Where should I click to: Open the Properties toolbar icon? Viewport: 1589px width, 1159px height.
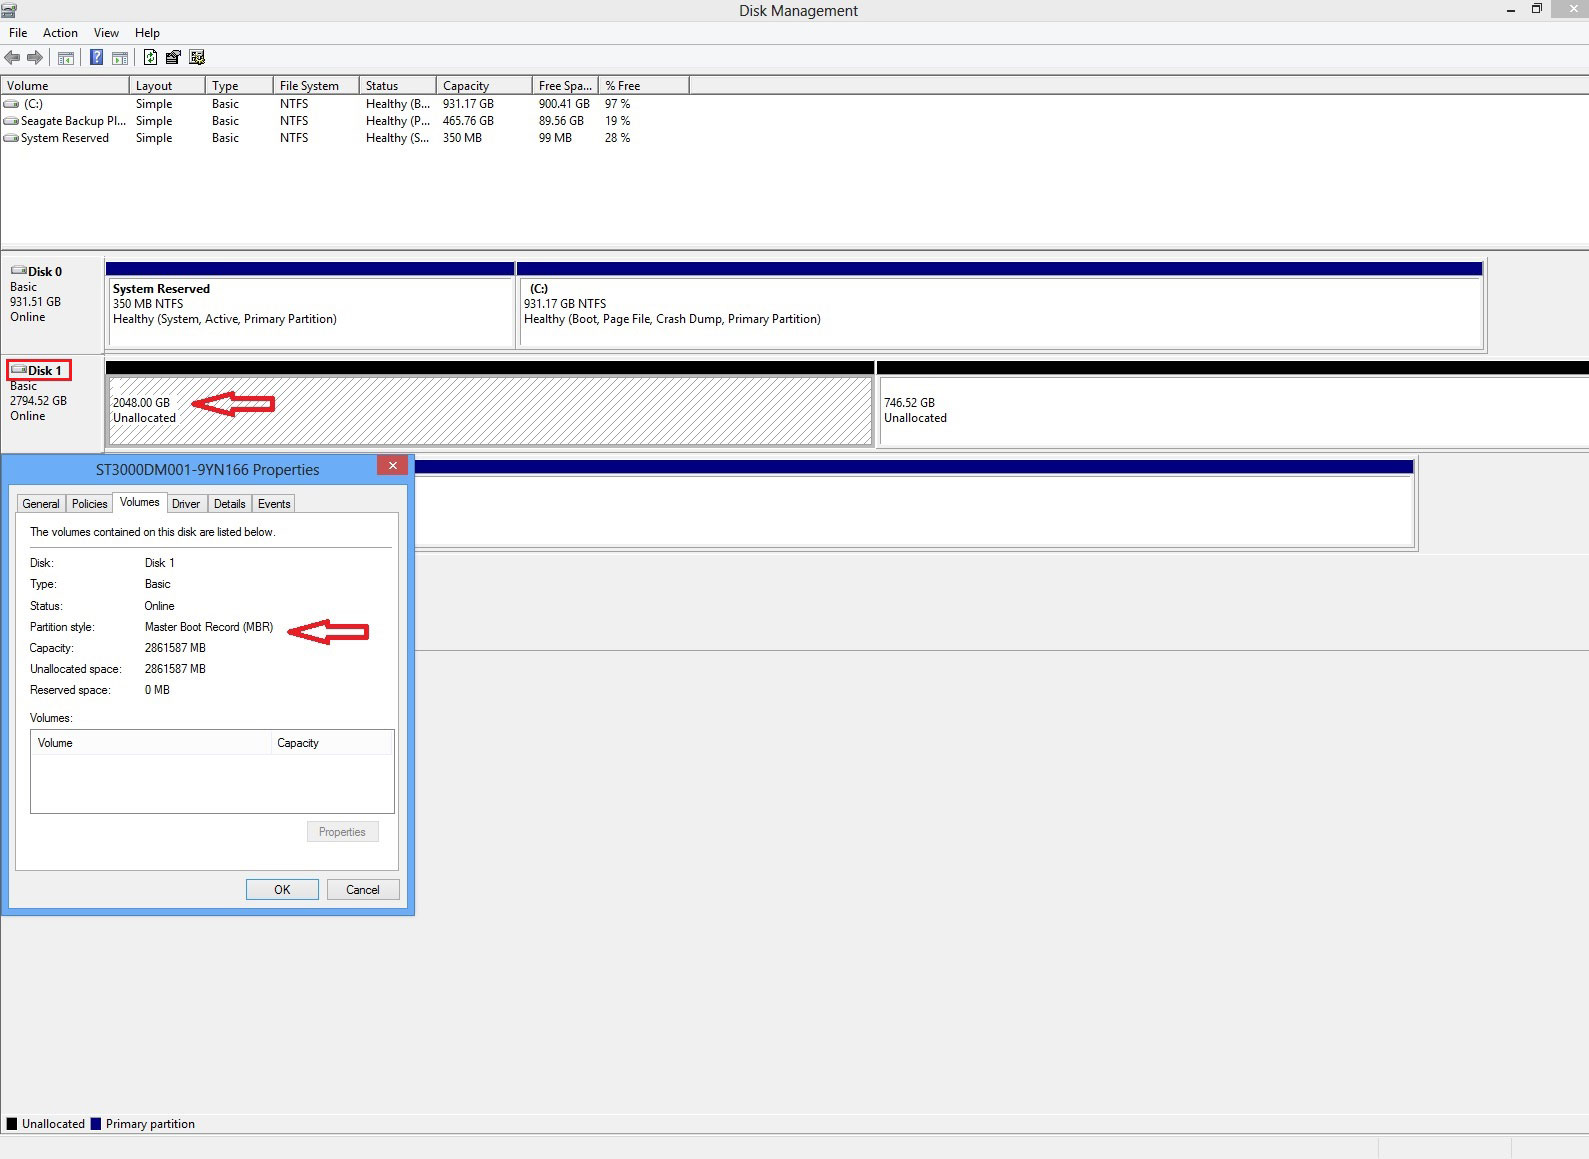(174, 58)
